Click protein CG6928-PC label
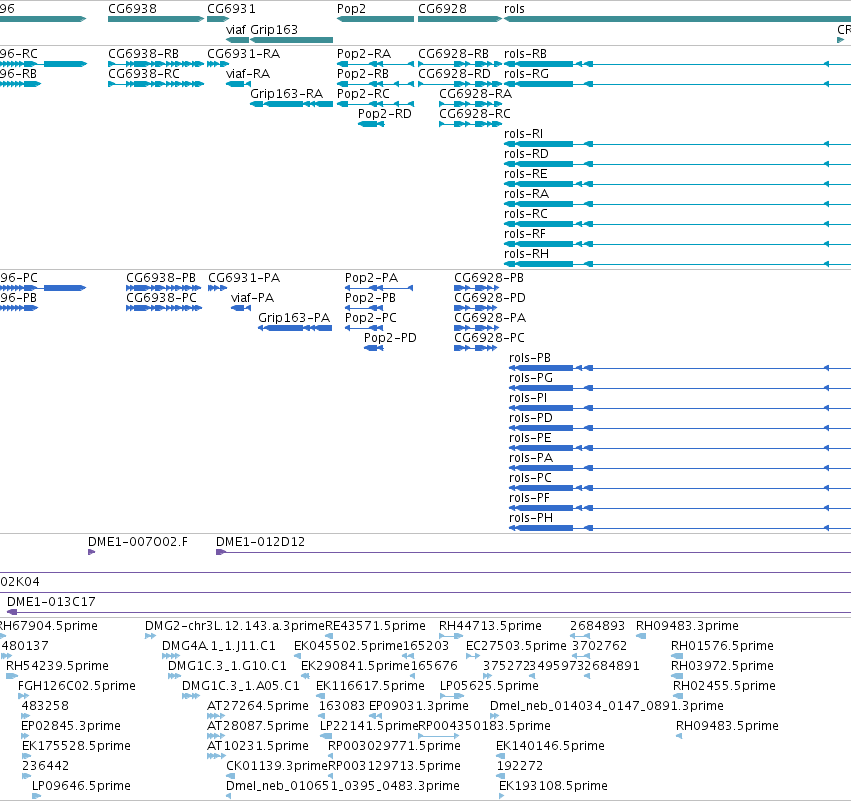 point(489,338)
